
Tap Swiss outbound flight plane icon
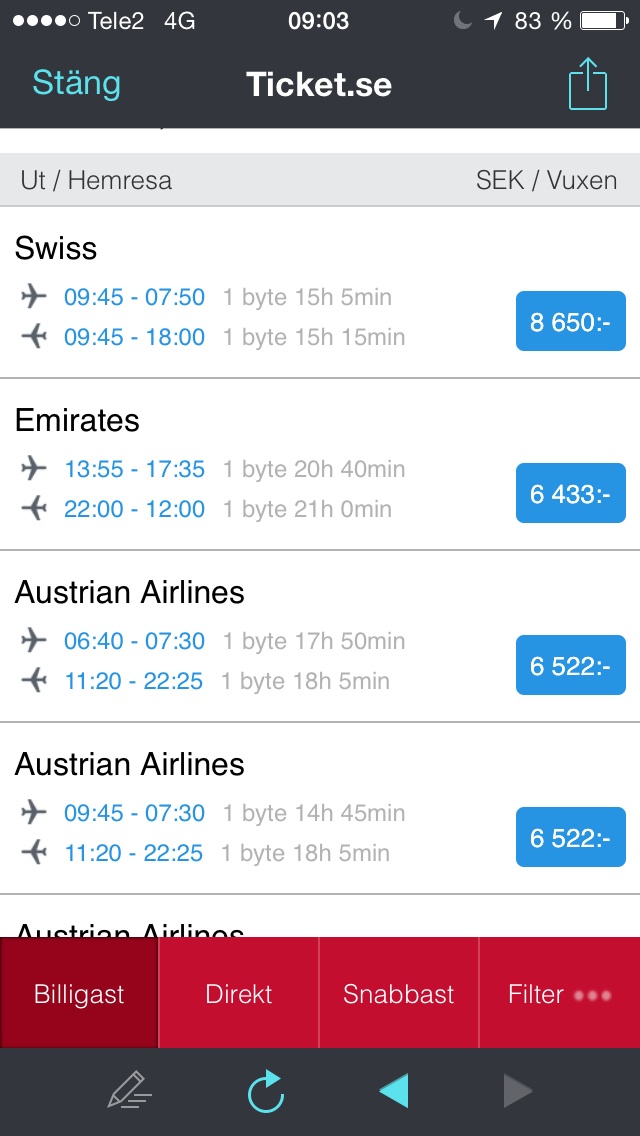point(34,297)
